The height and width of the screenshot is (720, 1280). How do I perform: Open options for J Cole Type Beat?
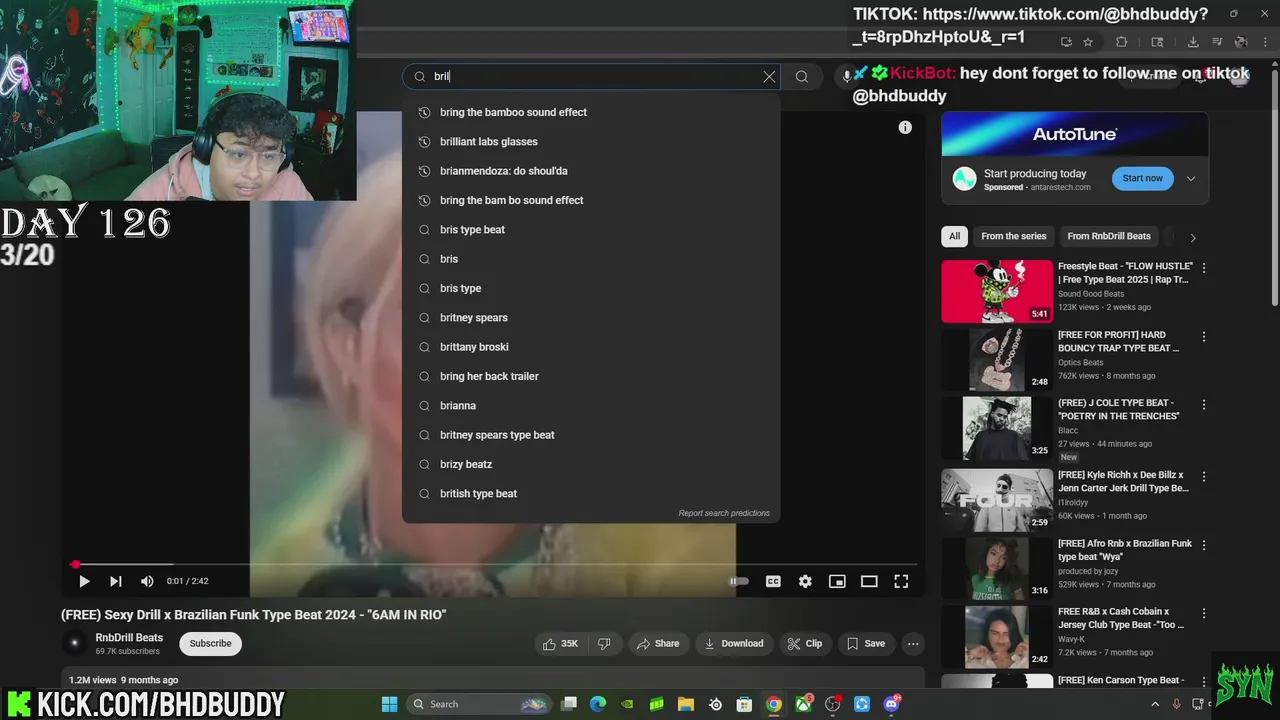coord(1204,405)
